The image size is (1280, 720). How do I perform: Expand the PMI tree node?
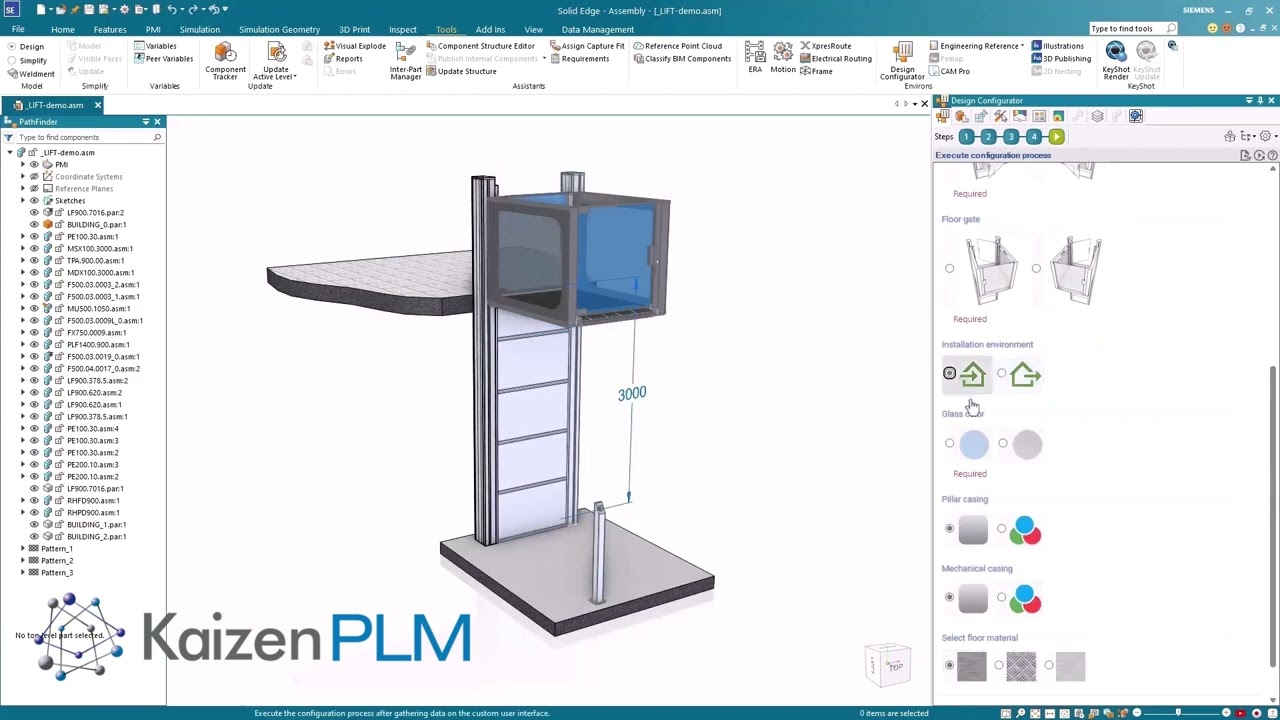(23, 165)
